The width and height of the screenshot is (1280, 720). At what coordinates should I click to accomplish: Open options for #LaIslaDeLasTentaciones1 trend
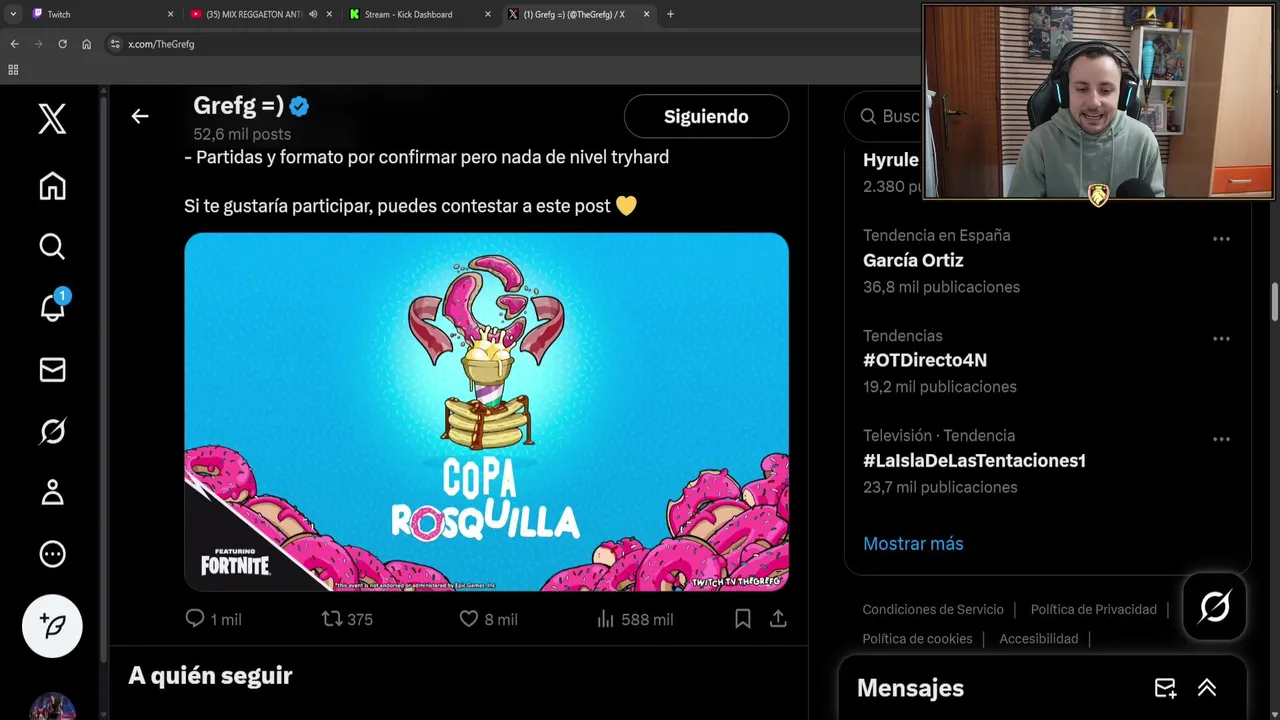(x=1221, y=439)
